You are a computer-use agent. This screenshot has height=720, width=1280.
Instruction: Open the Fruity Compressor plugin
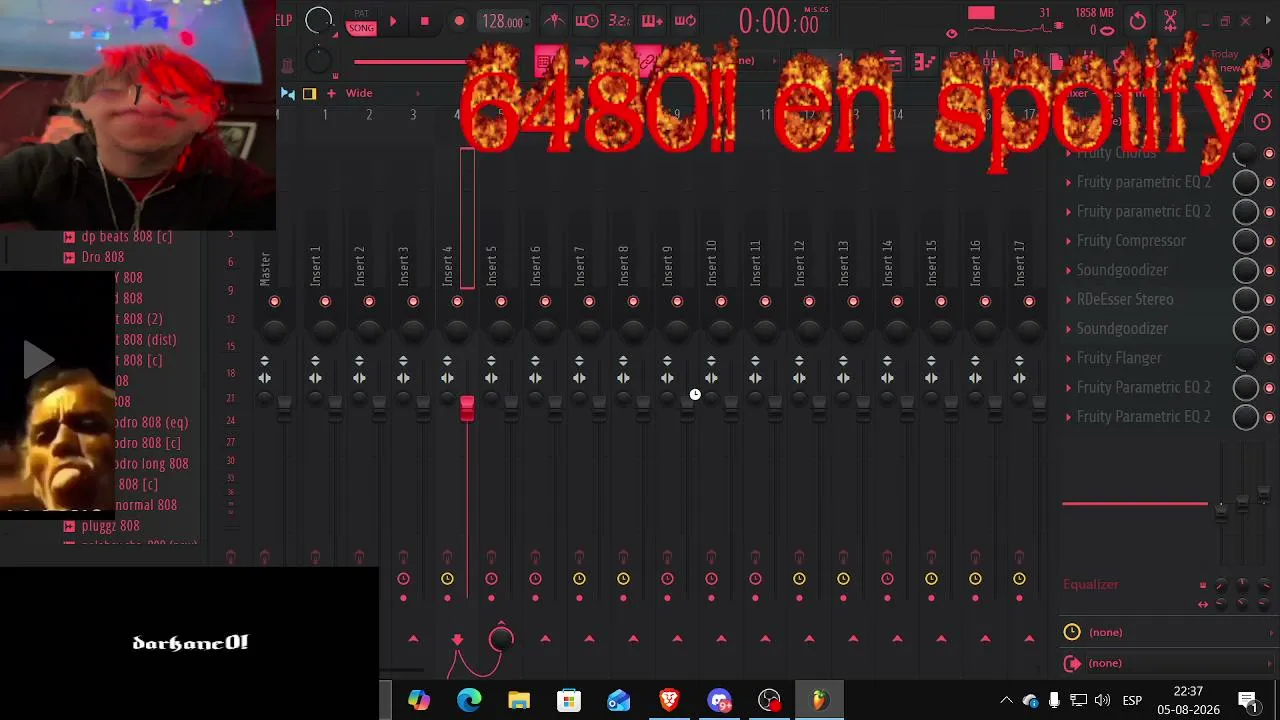click(1131, 241)
